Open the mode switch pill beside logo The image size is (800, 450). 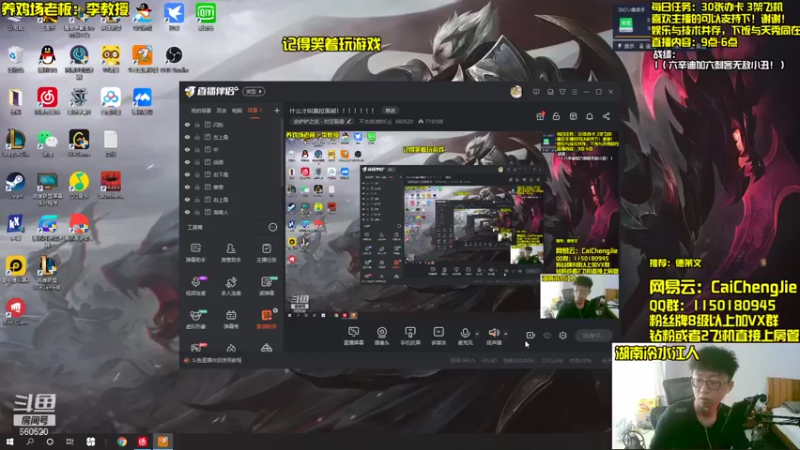254,92
